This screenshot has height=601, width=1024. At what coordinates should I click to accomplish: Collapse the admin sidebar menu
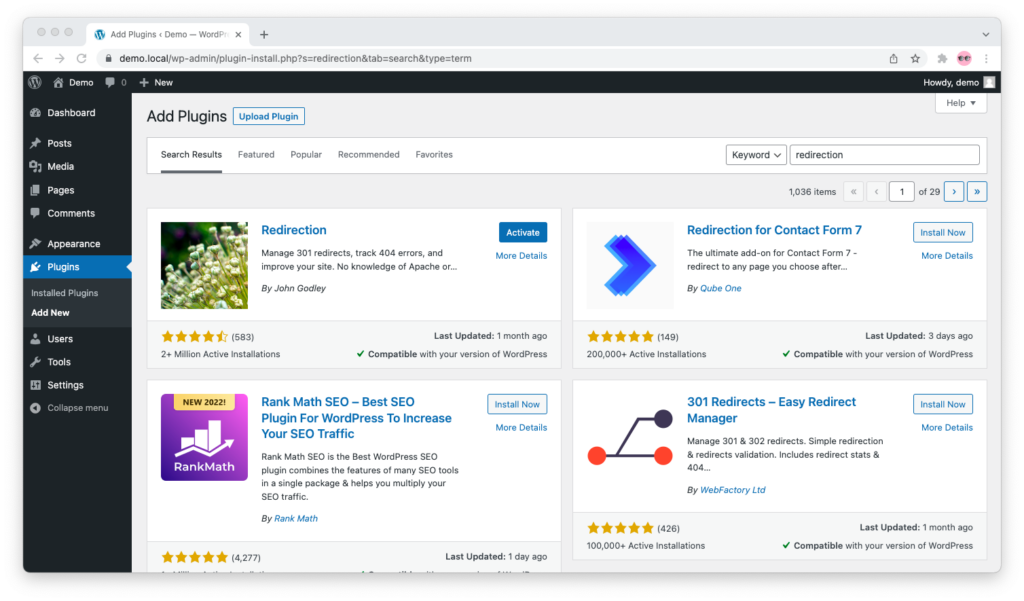pos(69,408)
